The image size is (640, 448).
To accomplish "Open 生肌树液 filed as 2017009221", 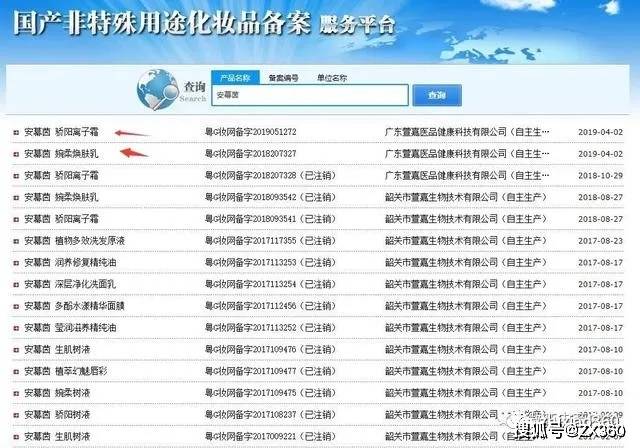I will (x=57, y=437).
